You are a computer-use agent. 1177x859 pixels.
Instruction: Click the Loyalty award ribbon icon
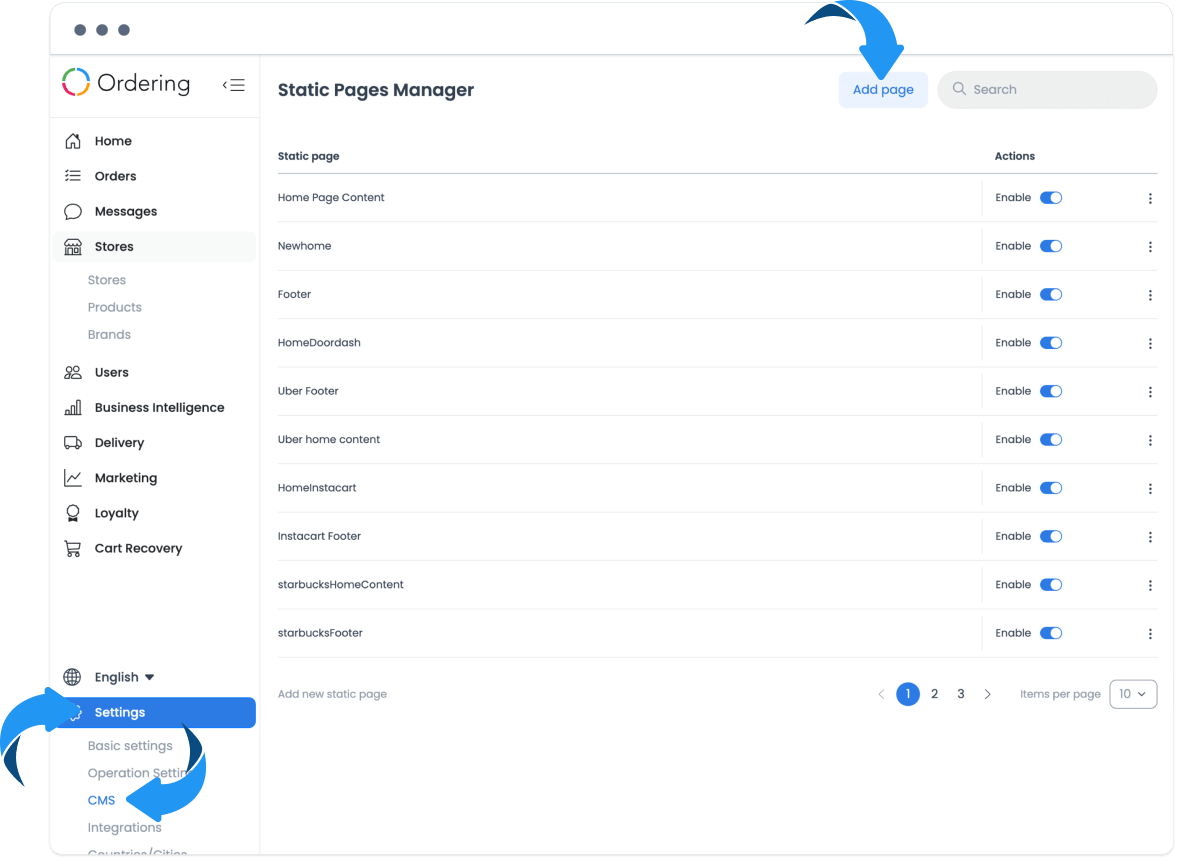point(73,513)
